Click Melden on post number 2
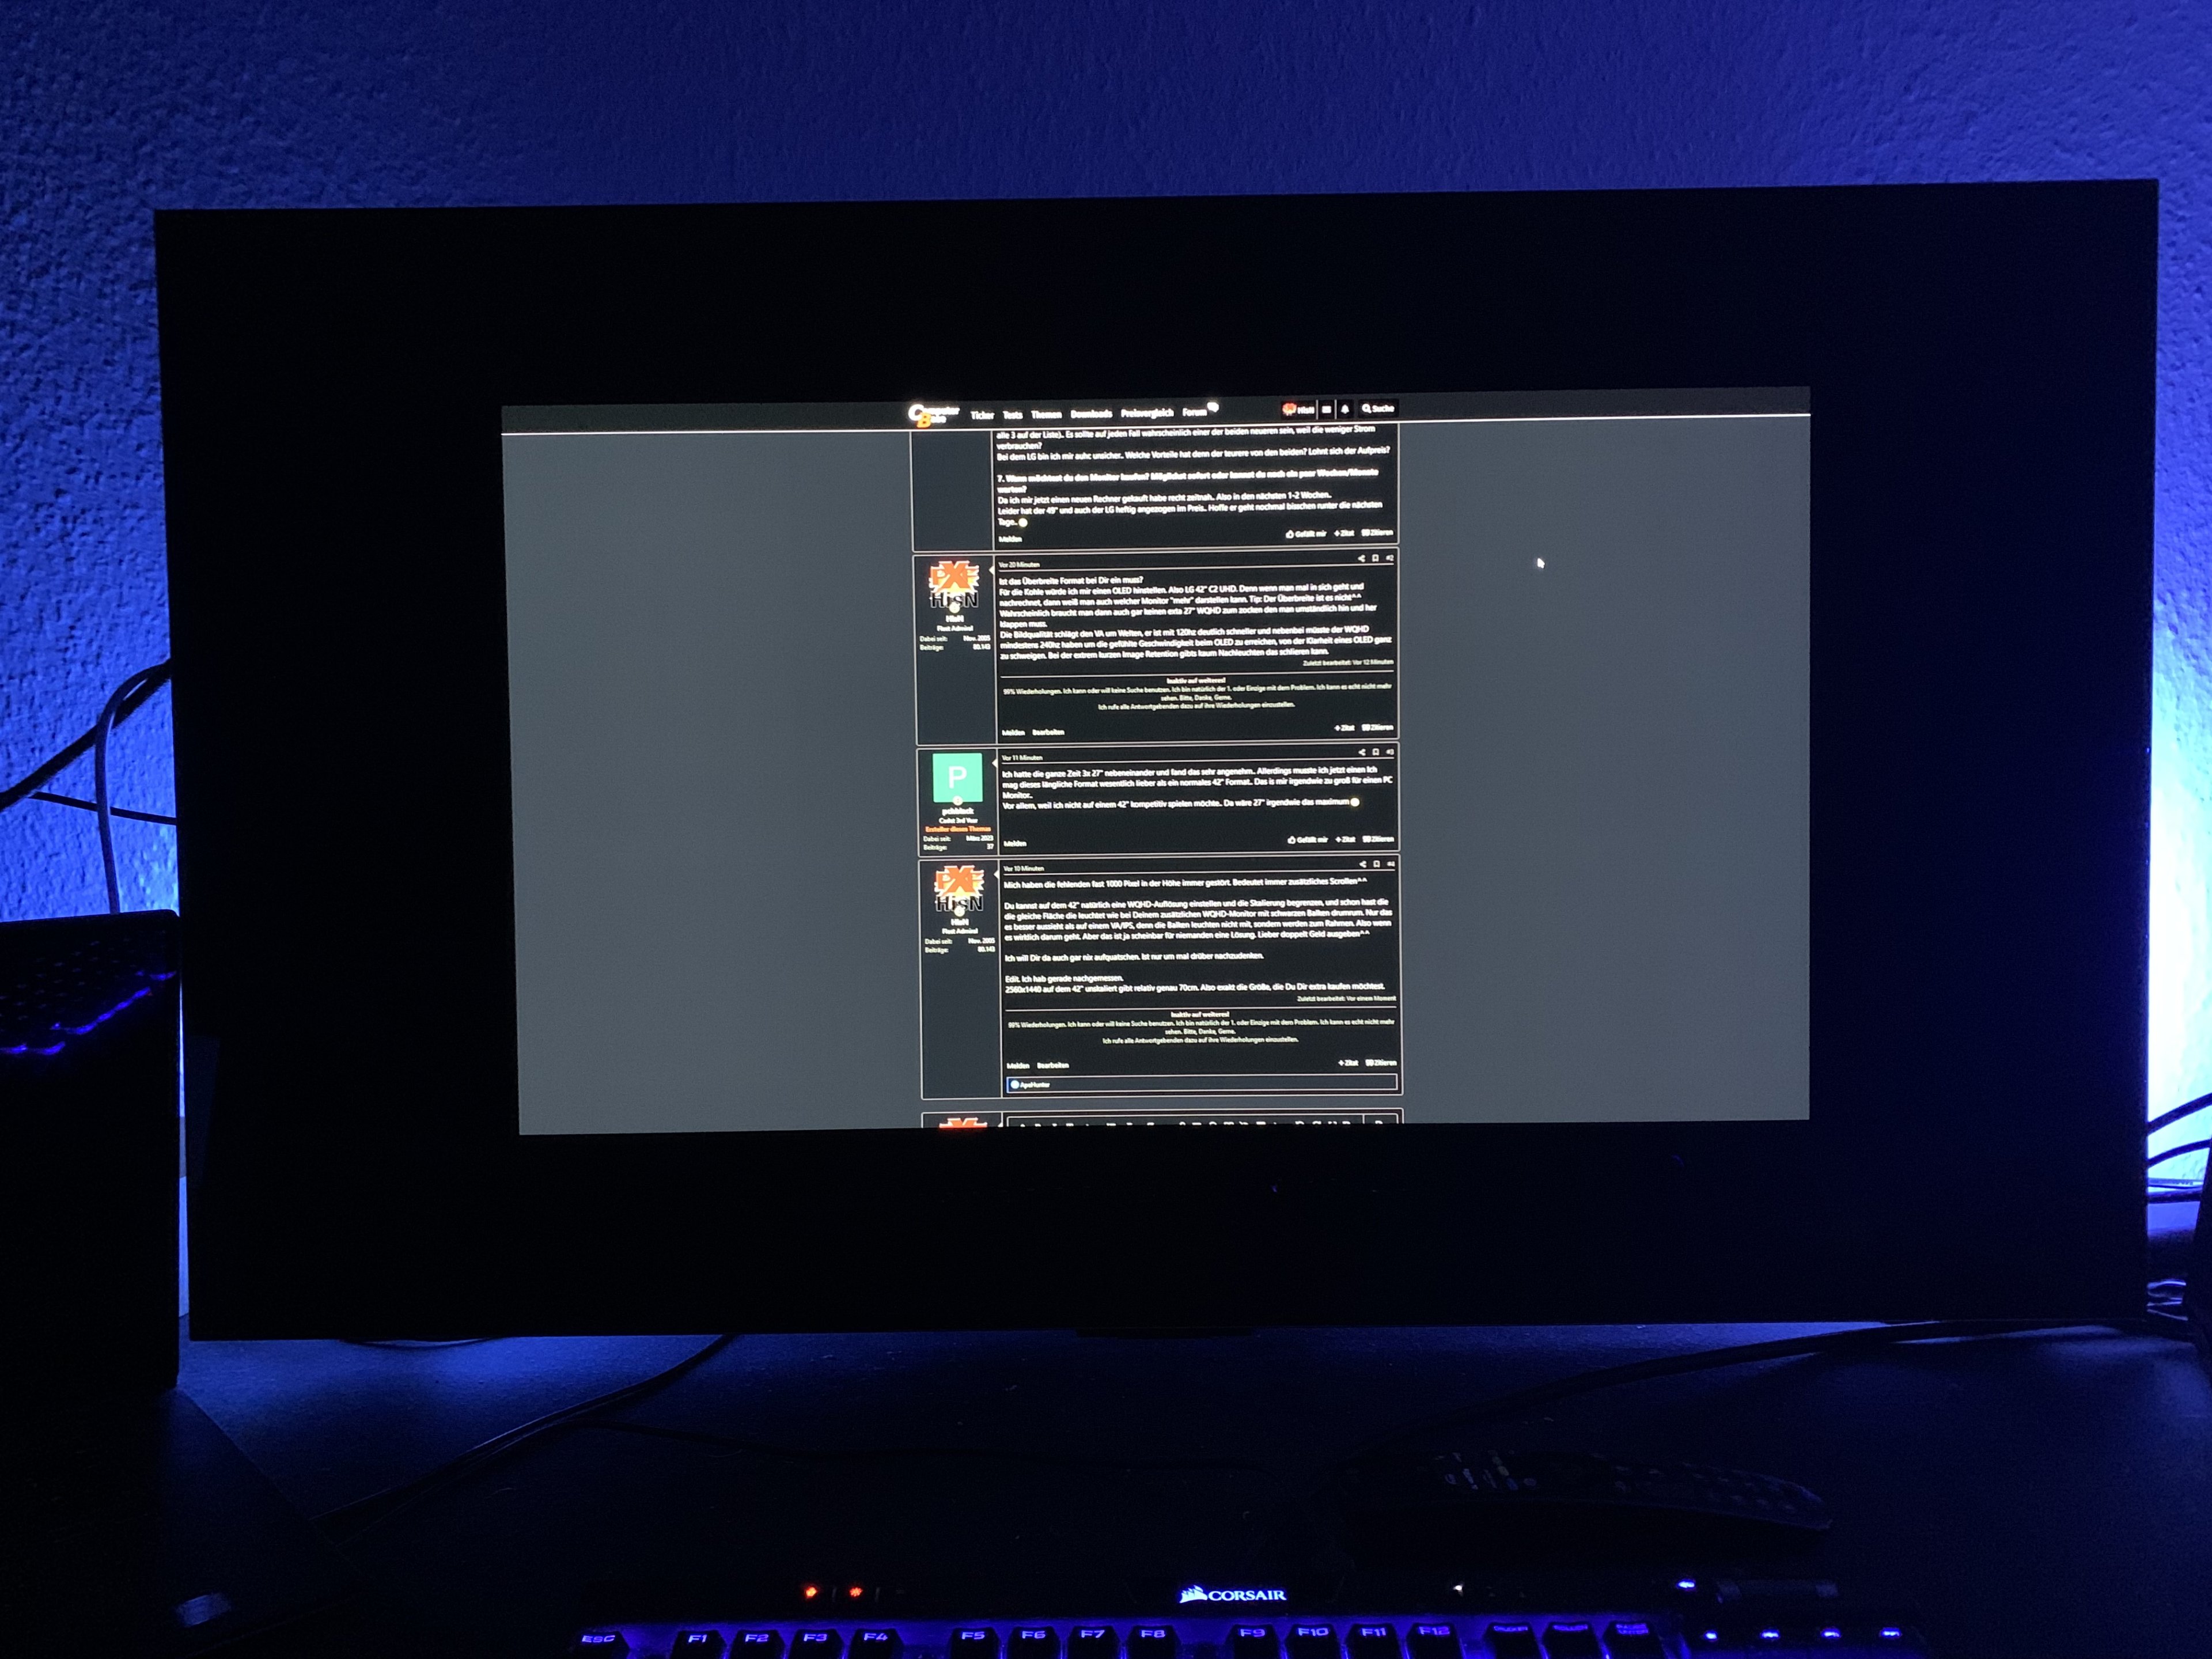Screen dimensions: 2212x1659 click(1013, 732)
